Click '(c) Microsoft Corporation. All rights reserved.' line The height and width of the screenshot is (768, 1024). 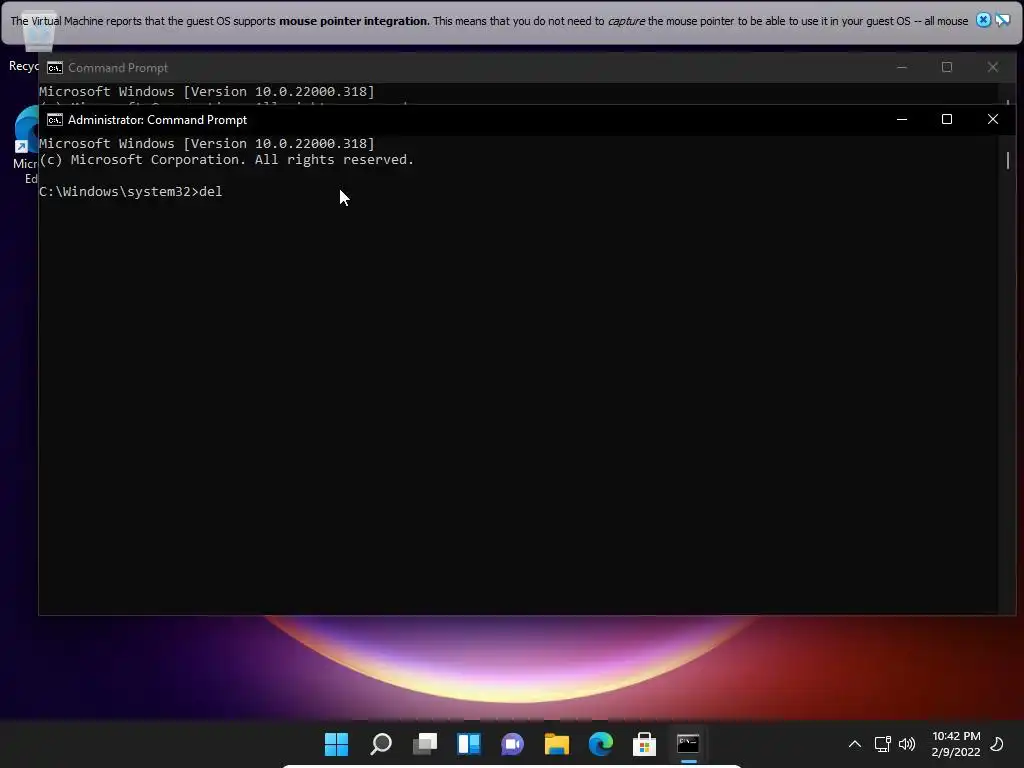click(x=227, y=160)
